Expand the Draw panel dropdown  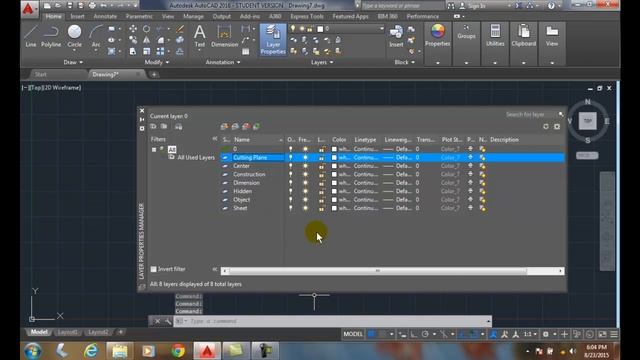tap(73, 62)
